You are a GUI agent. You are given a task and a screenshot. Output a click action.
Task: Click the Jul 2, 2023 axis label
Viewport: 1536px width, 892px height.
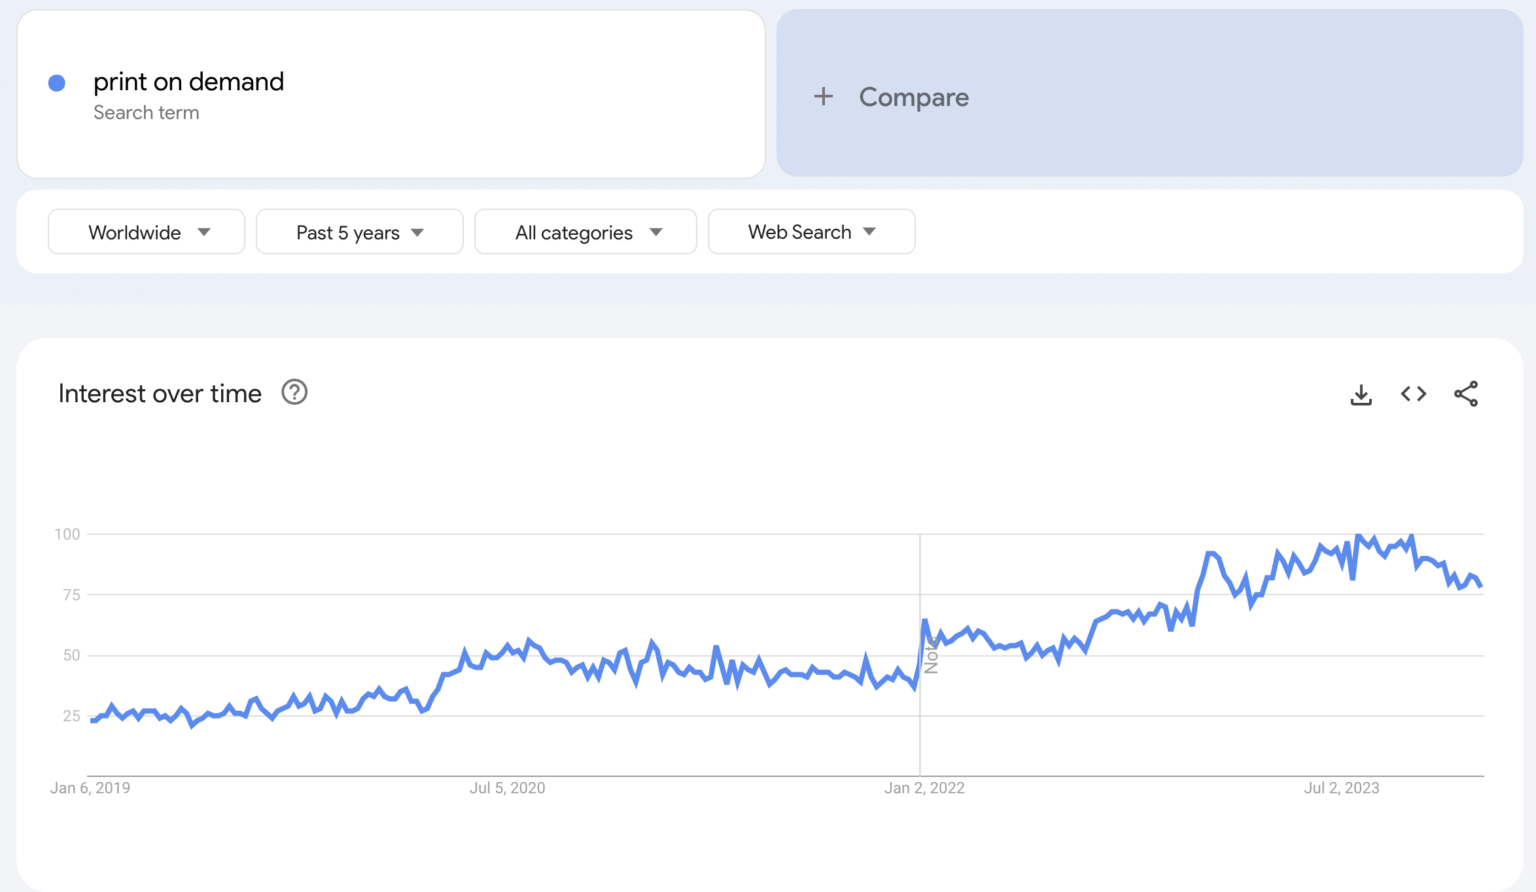click(1341, 788)
